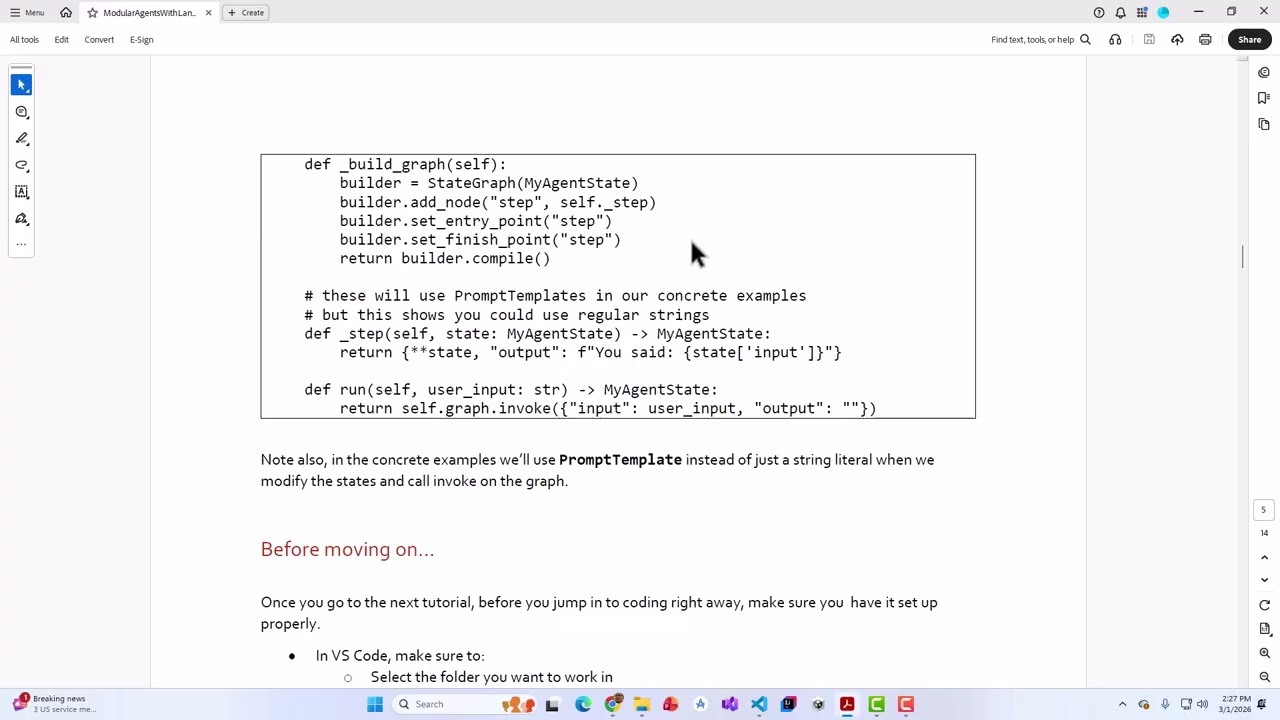Choose the freehand draw loop tool
Screen dimensions: 1280x720
coord(22,165)
